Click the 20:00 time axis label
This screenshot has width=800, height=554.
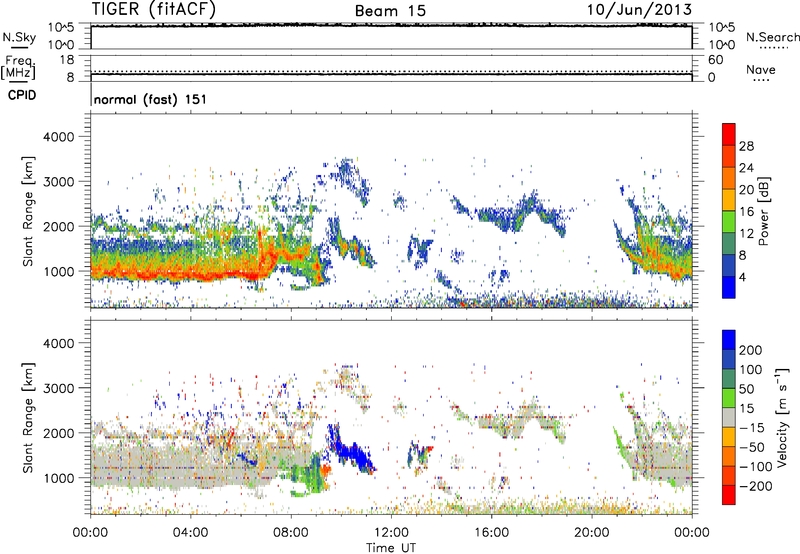591,533
